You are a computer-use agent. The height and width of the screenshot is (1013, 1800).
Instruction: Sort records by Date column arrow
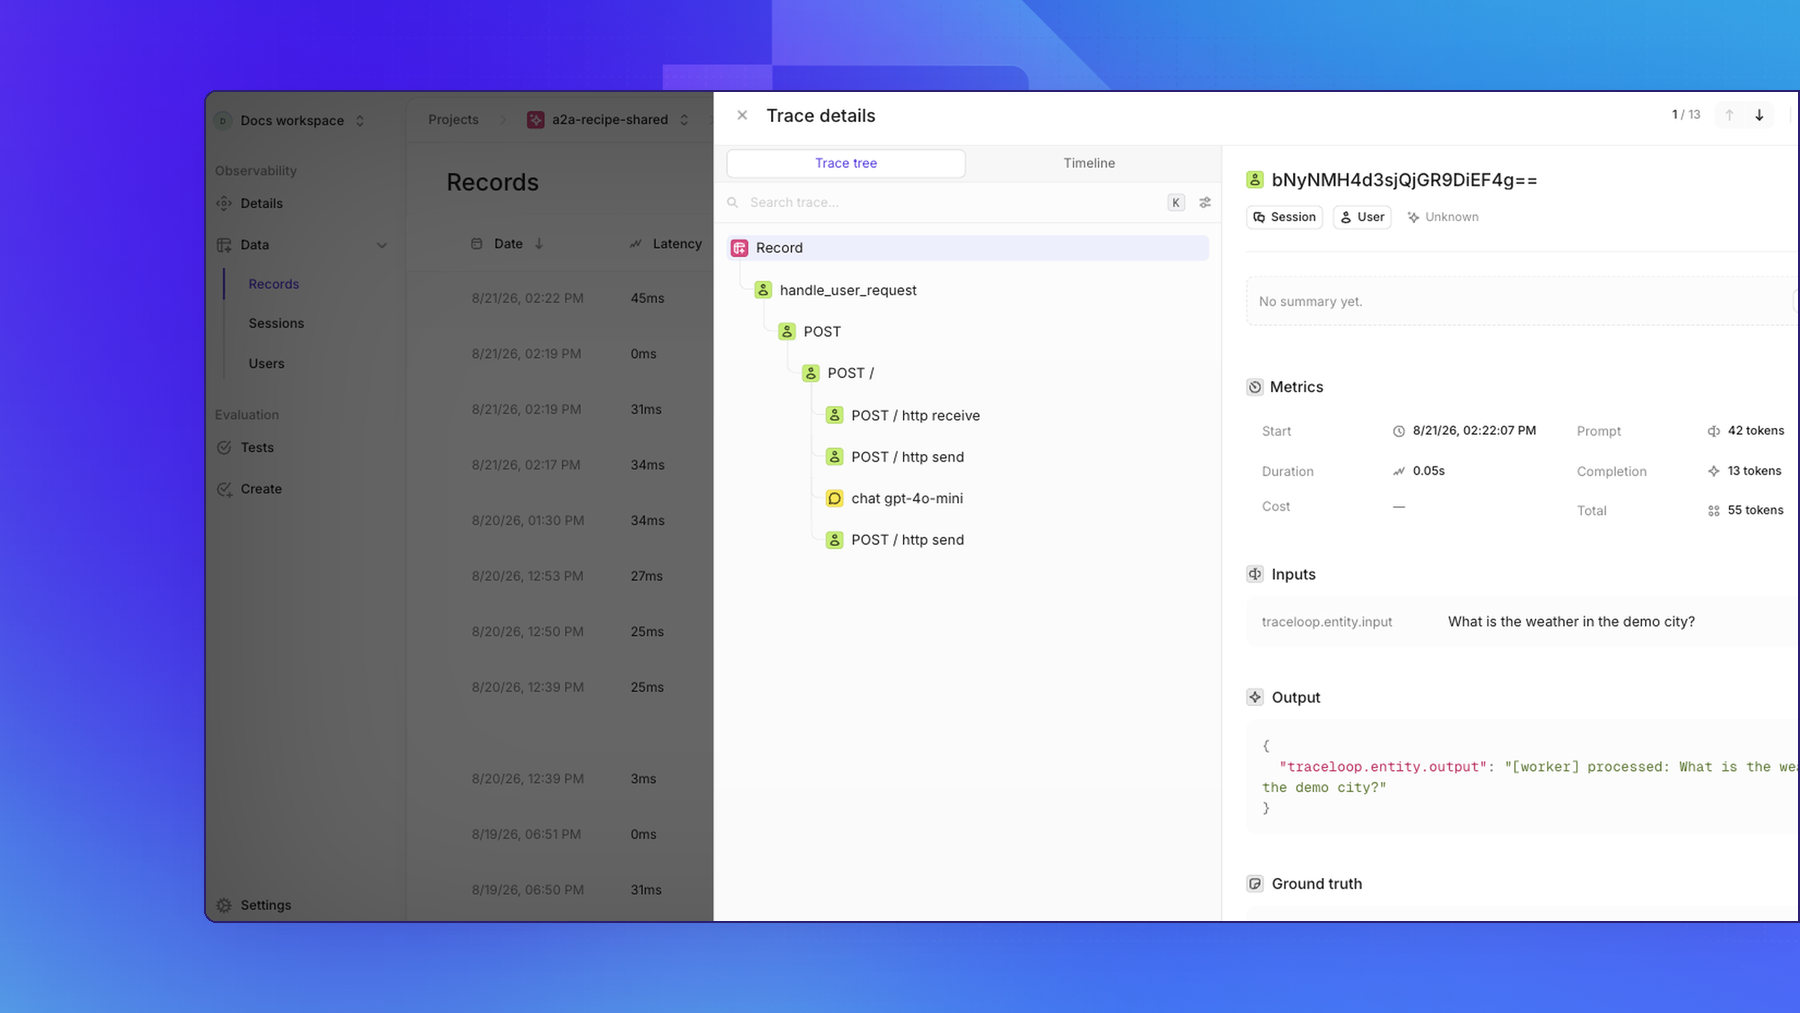coord(539,244)
